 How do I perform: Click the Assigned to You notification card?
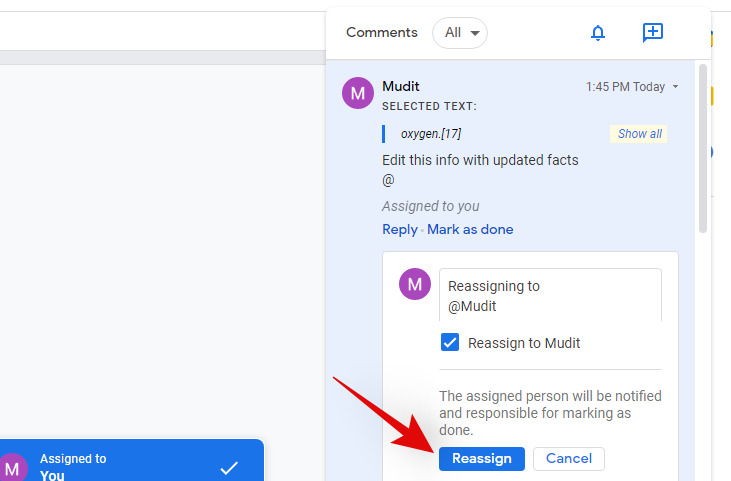tap(120, 465)
